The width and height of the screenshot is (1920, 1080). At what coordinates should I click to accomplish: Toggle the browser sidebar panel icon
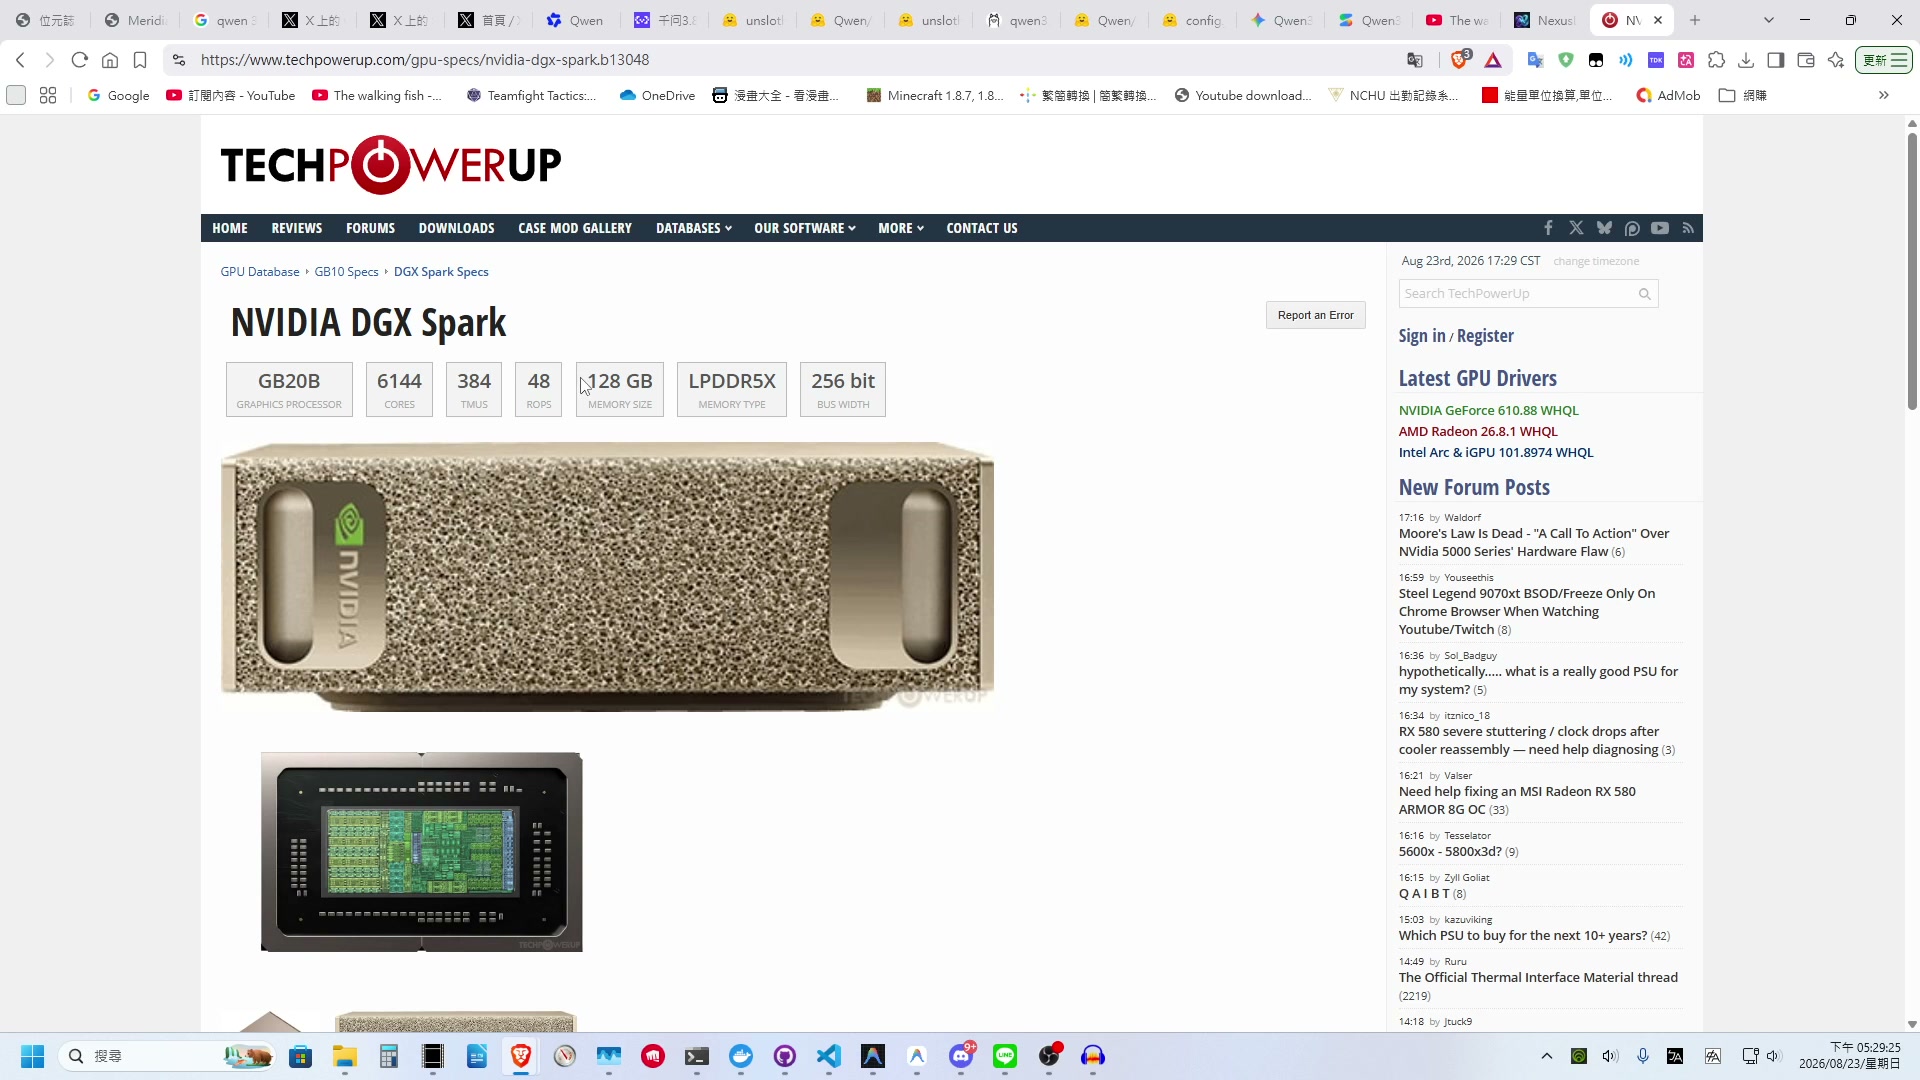[1776, 60]
